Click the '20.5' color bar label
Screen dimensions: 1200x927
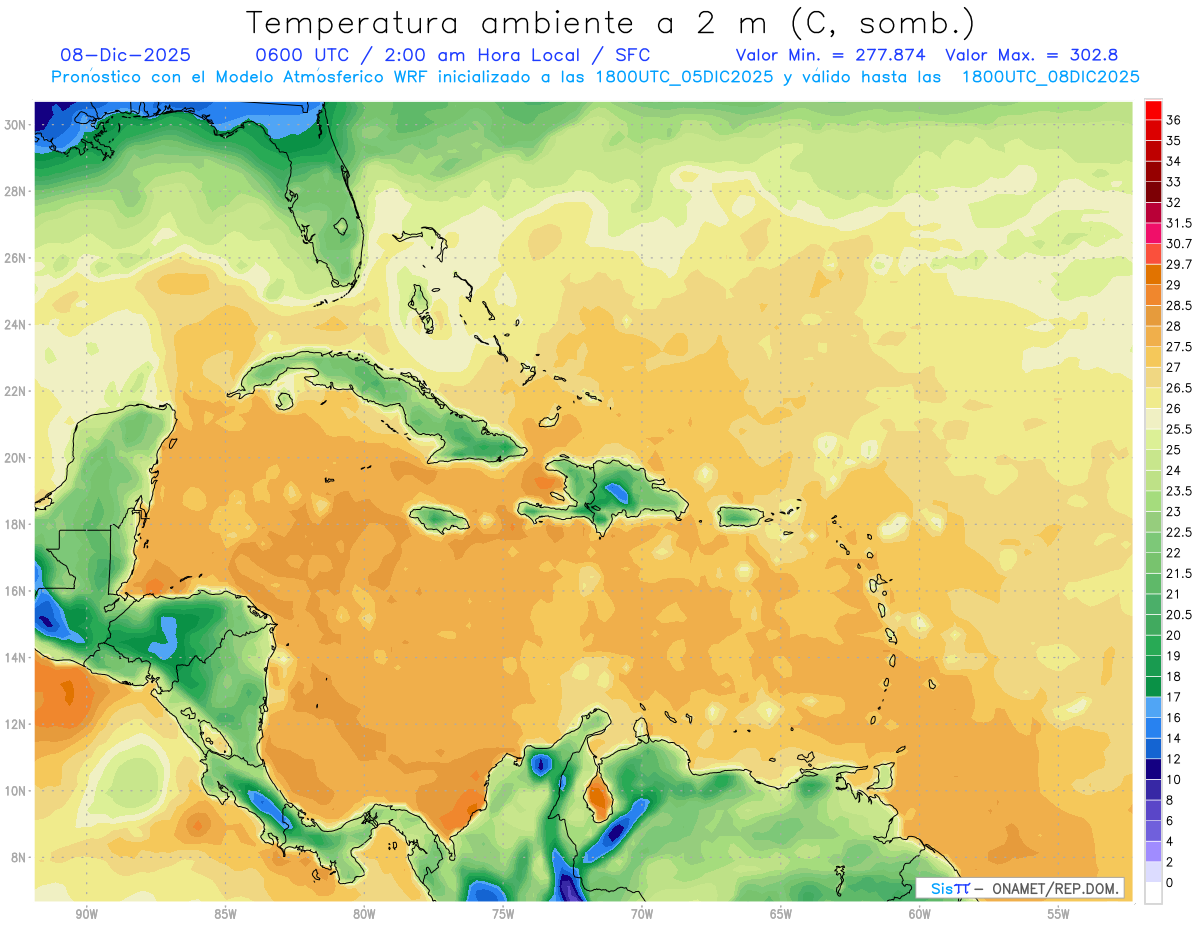click(x=1179, y=615)
